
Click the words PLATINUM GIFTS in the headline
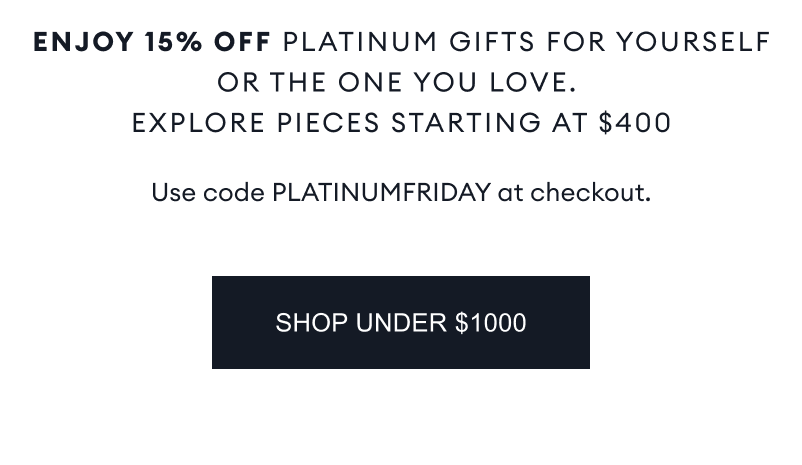[x=409, y=42]
